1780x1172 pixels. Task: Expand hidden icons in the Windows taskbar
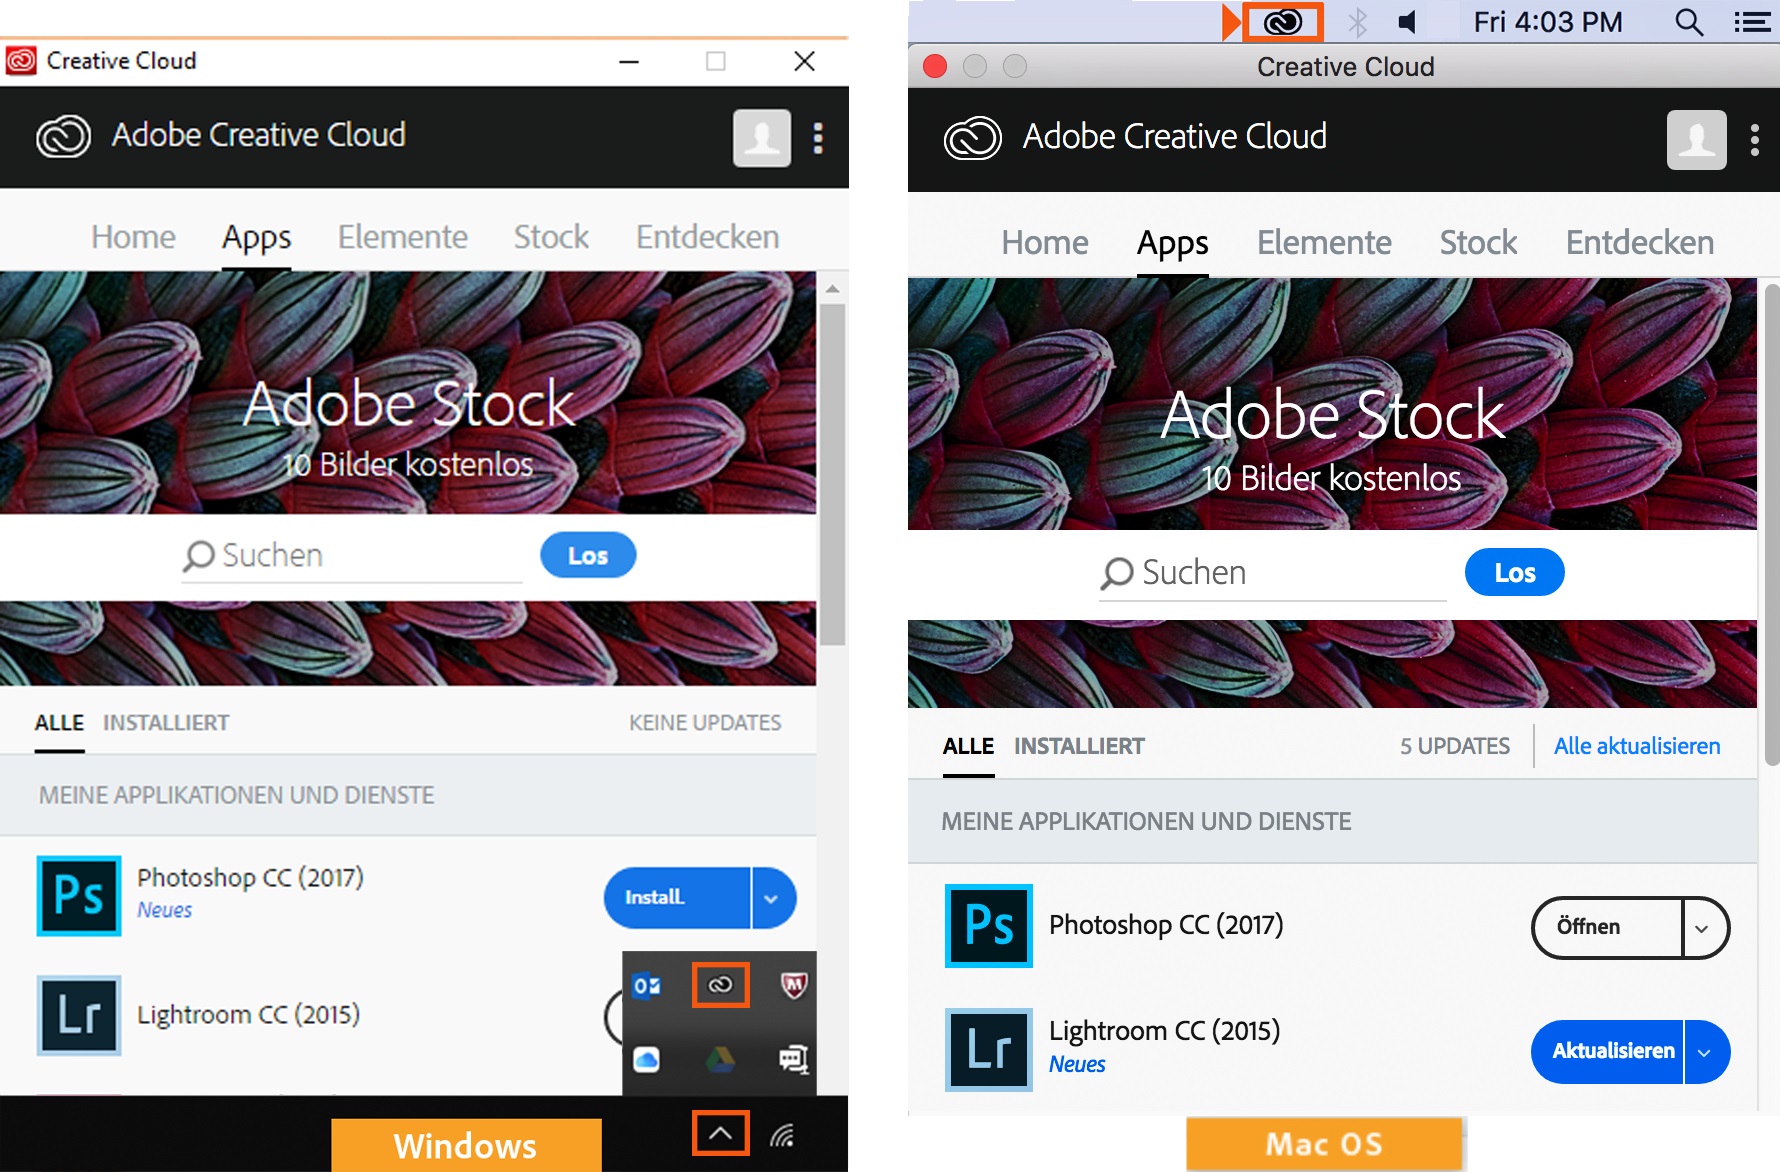coord(720,1133)
